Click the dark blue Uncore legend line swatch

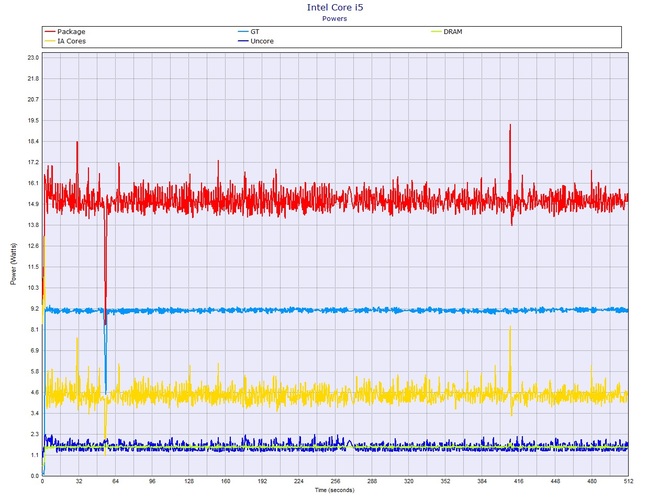point(243,41)
